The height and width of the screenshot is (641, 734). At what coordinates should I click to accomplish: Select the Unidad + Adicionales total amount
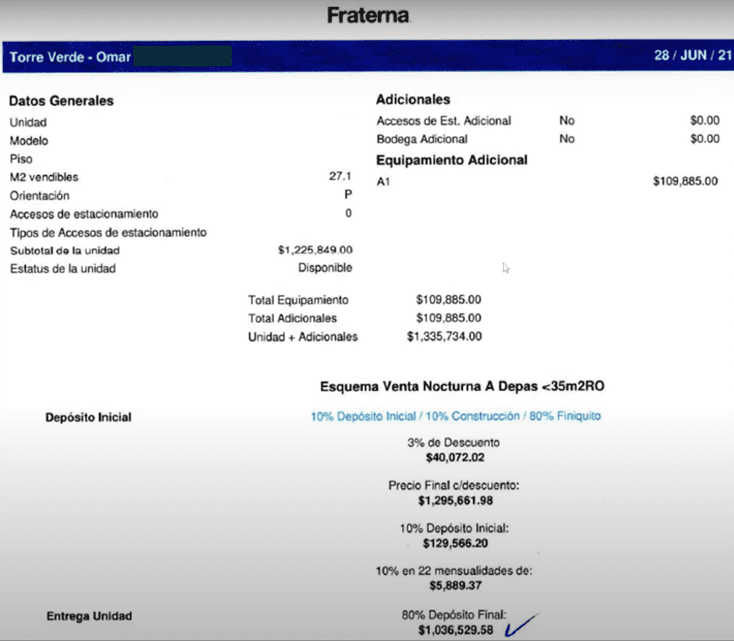(x=444, y=337)
